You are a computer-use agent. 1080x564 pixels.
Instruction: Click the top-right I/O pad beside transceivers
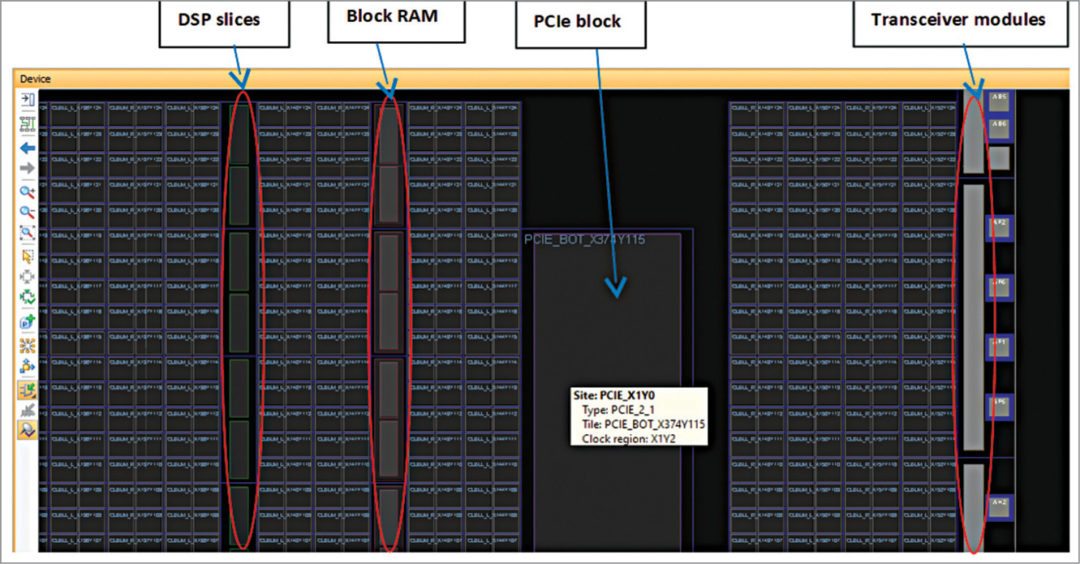click(998, 98)
